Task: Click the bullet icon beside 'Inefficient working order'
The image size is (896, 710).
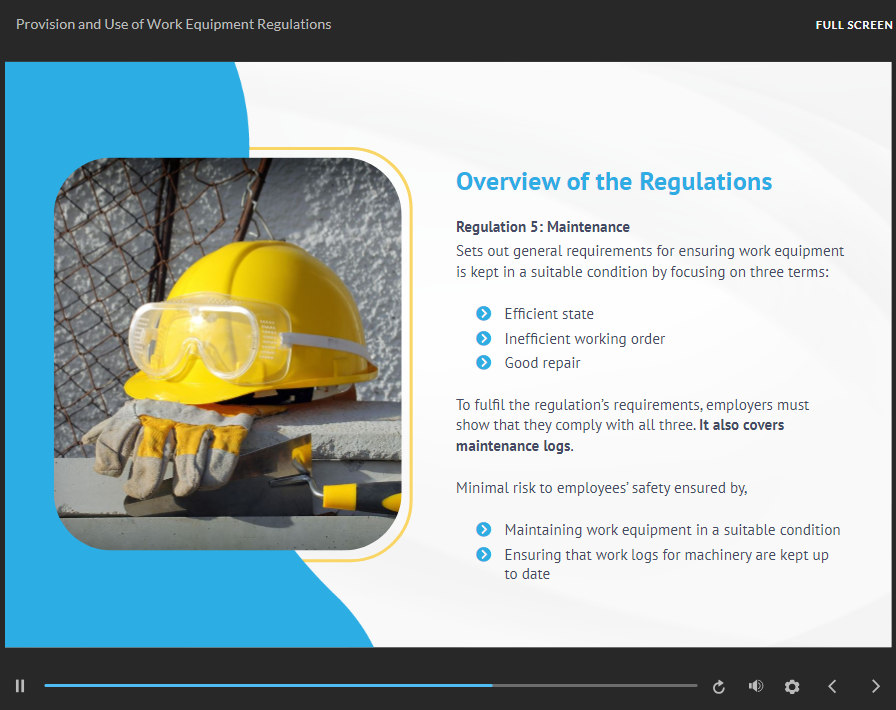Action: [x=483, y=338]
